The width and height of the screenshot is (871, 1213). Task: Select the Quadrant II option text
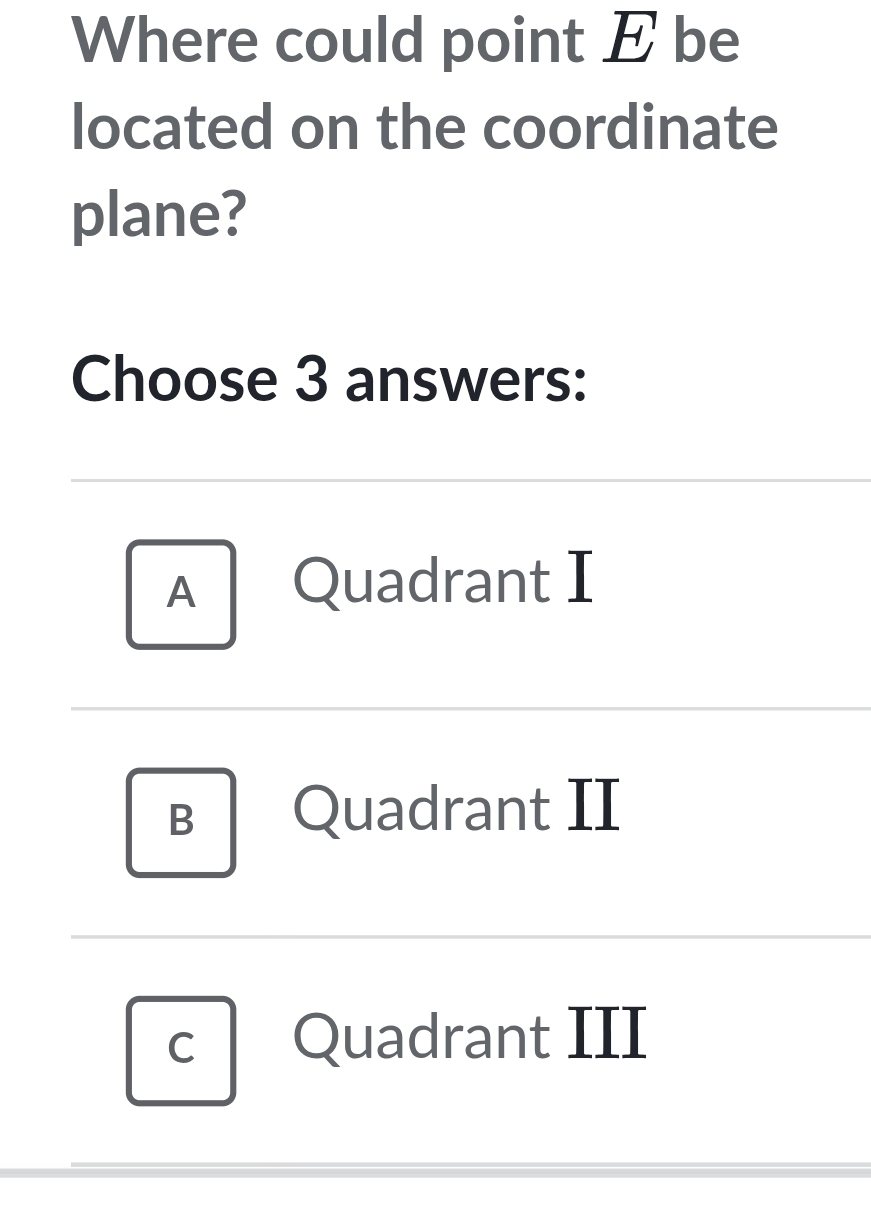[x=456, y=809]
